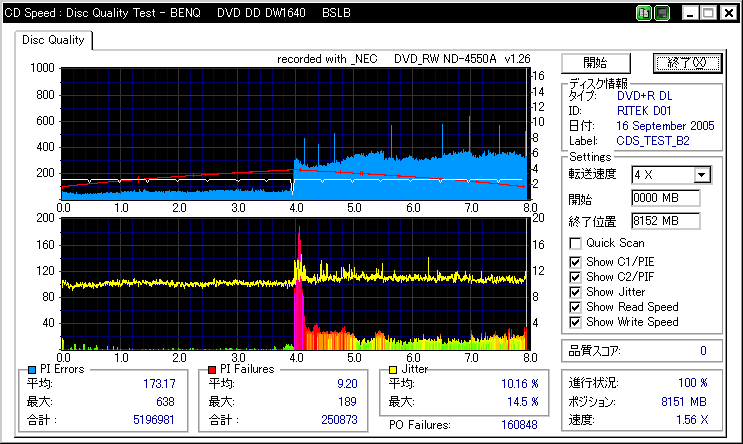Click the yellow Jitter legend swatch

click(393, 370)
